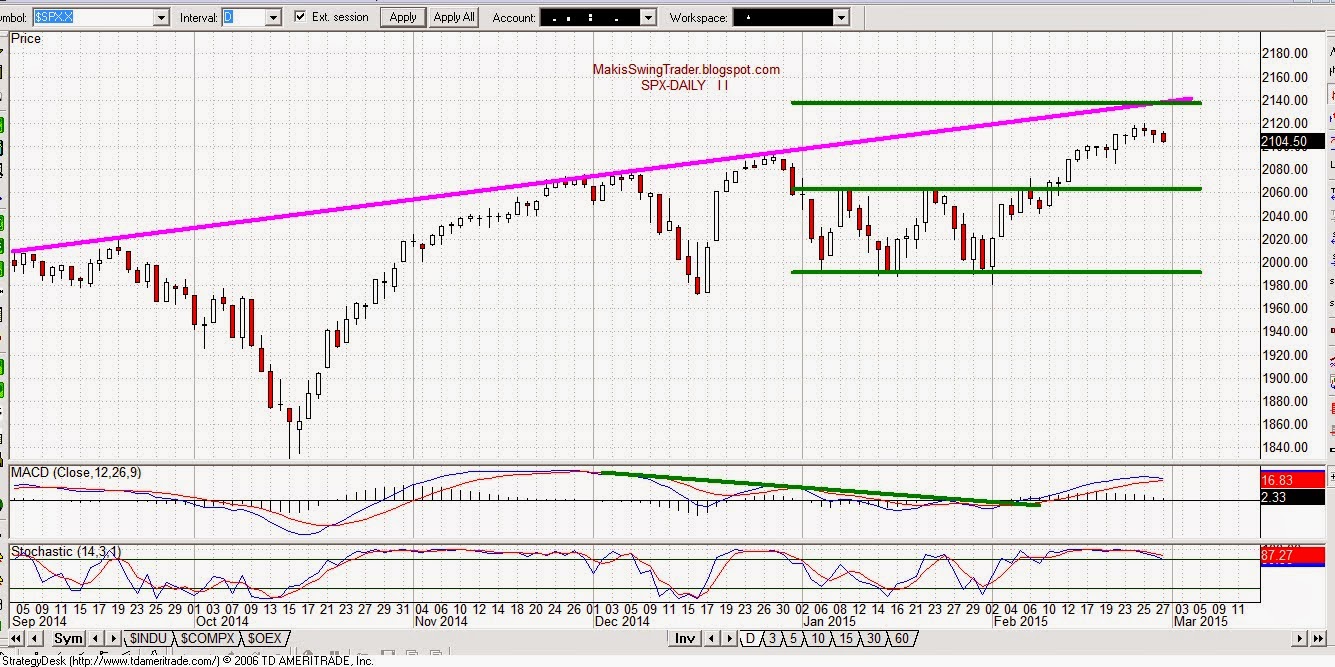Open the Workspace dropdown arrow

click(x=841, y=17)
